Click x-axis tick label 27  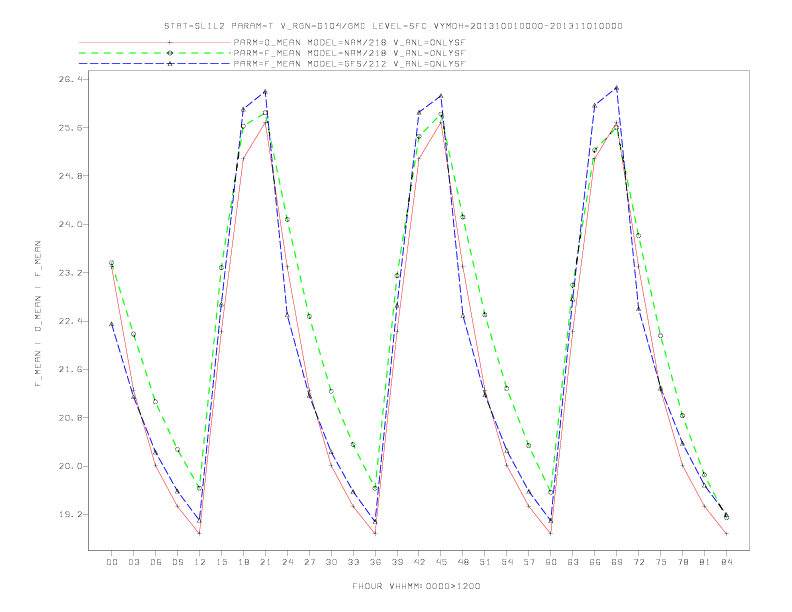(309, 562)
